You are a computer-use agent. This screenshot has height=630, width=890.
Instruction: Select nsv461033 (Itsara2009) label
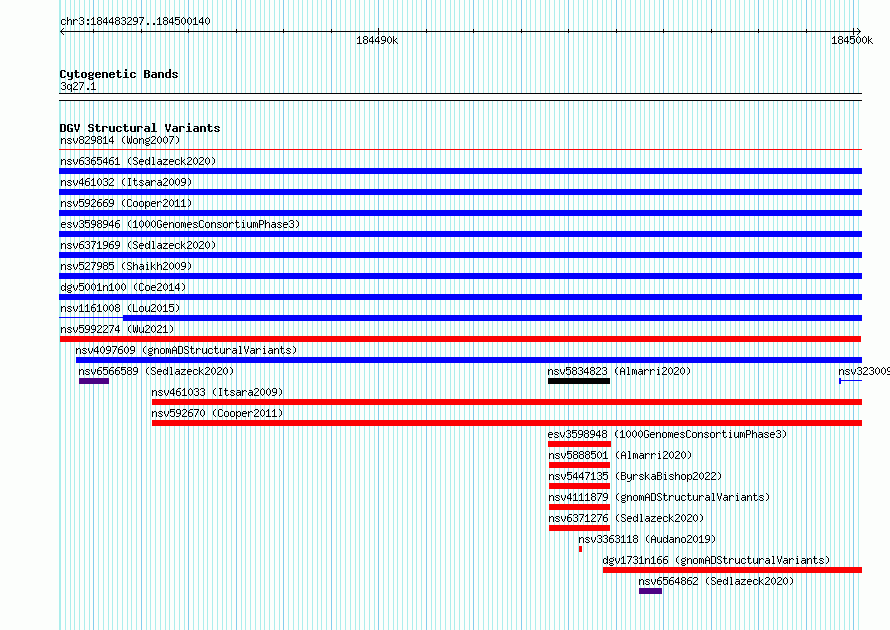217,392
